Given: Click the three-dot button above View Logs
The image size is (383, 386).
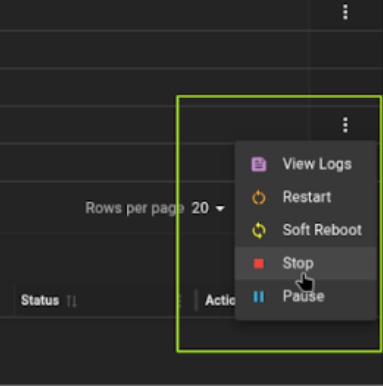Looking at the screenshot, I should pyautogui.click(x=345, y=125).
